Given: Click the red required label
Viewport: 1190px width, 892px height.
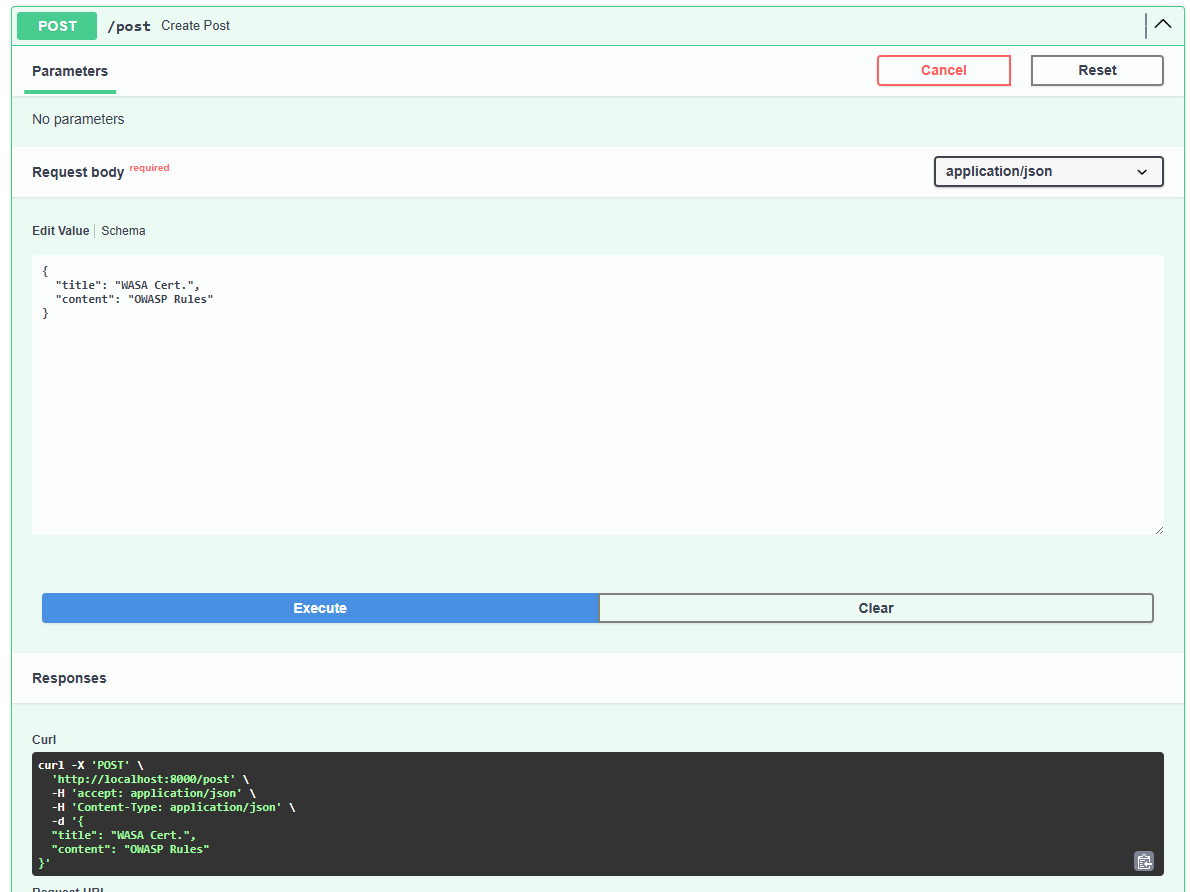Looking at the screenshot, I should point(150,168).
